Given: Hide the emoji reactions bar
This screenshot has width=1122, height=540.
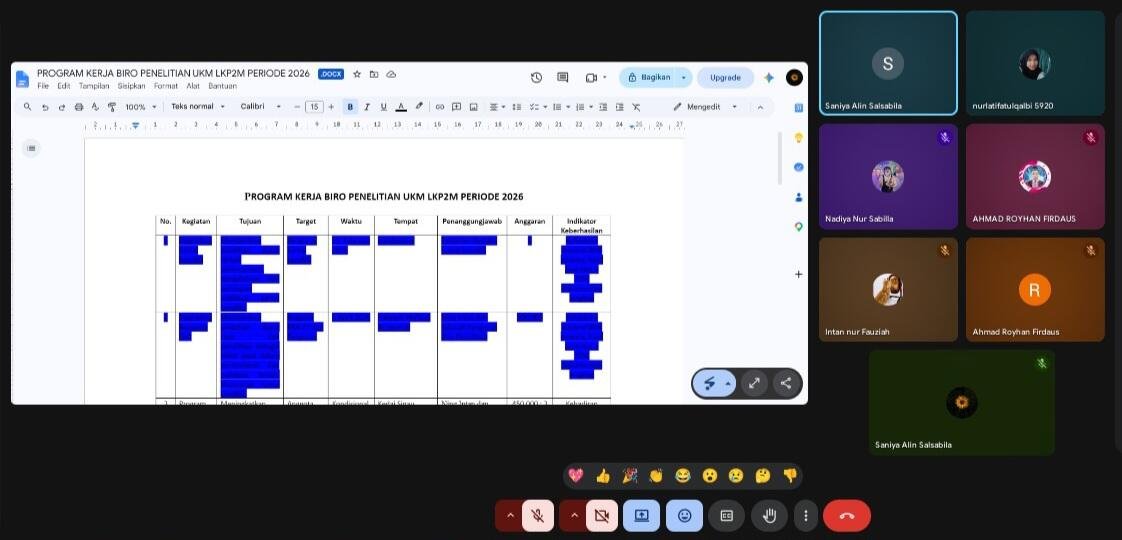Looking at the screenshot, I should pos(684,516).
